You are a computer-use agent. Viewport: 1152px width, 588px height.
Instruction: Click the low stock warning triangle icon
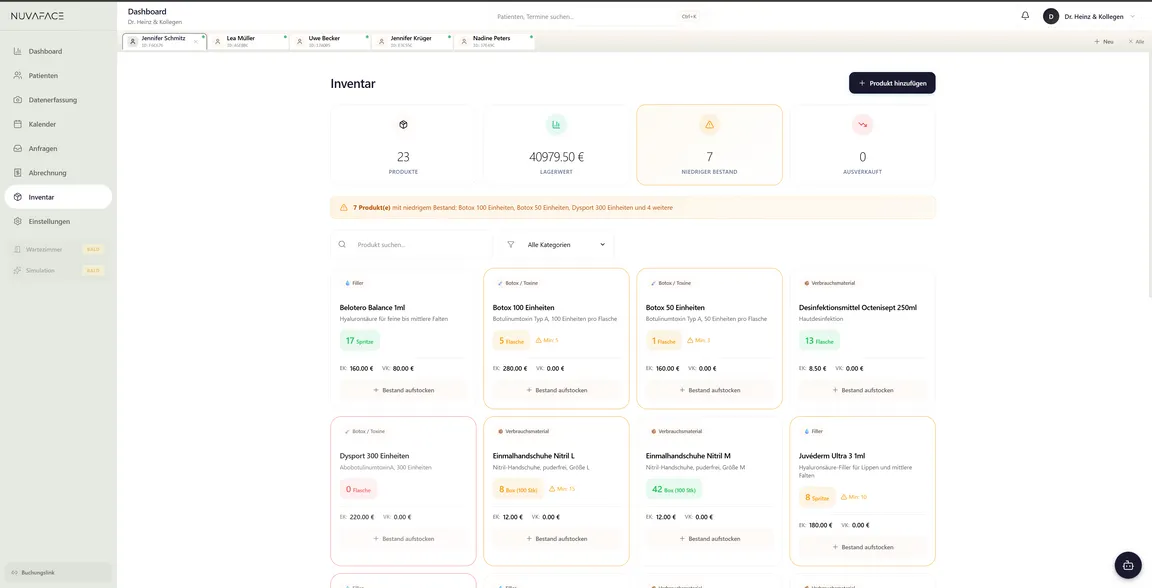[x=709, y=125]
